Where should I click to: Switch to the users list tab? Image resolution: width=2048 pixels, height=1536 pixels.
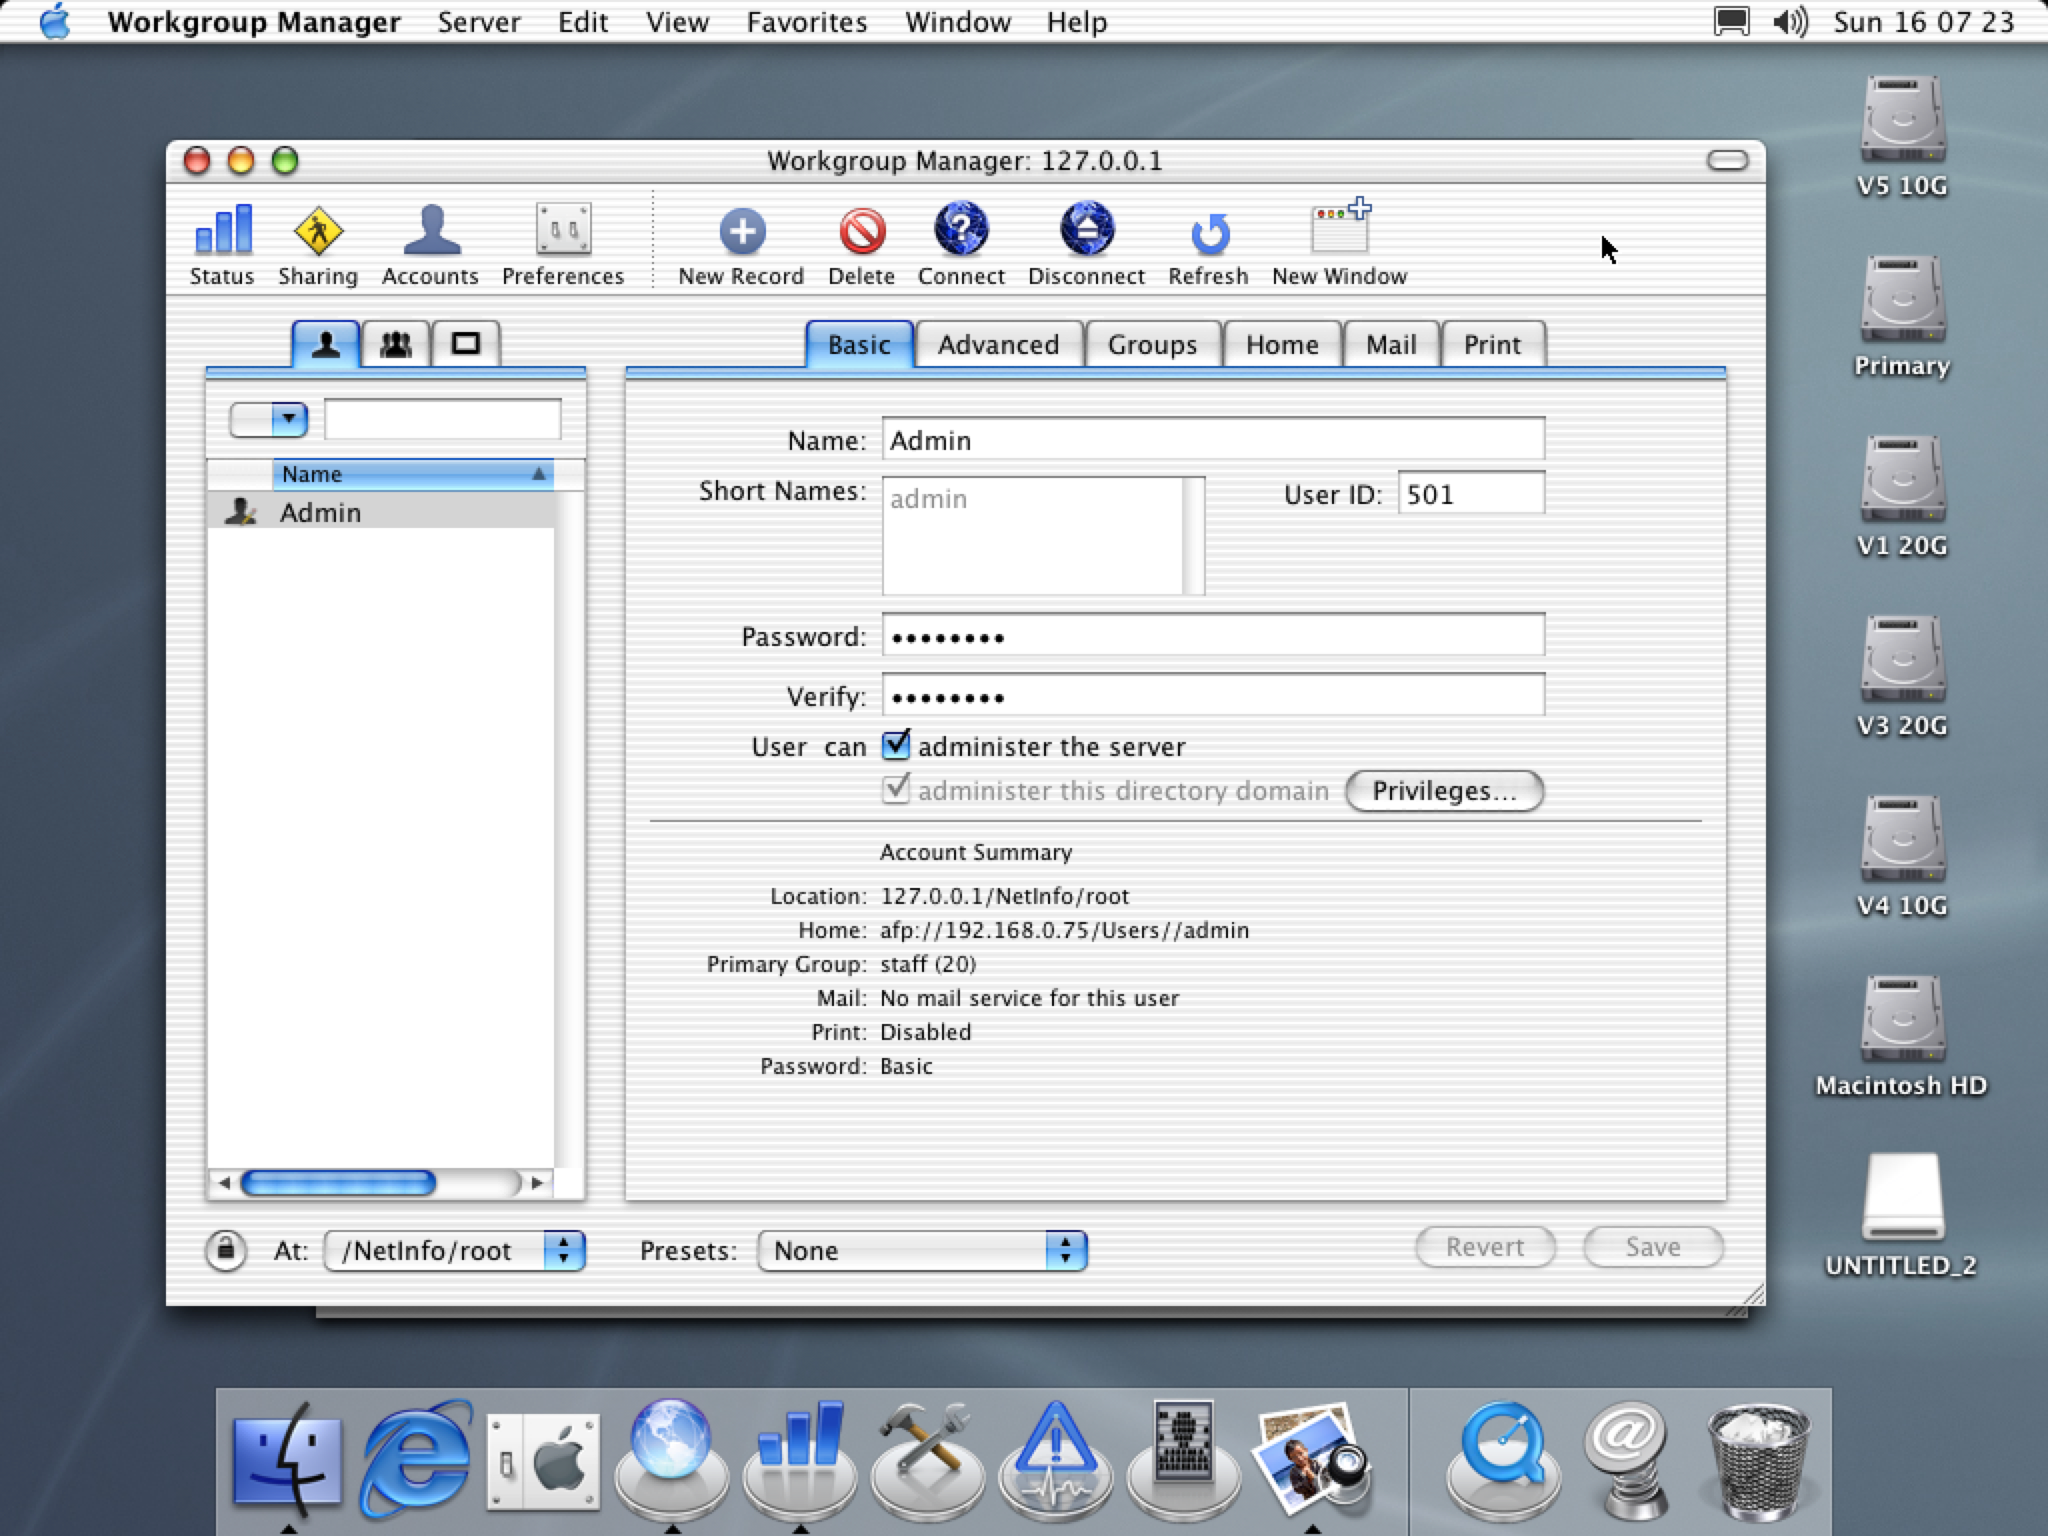[x=325, y=344]
